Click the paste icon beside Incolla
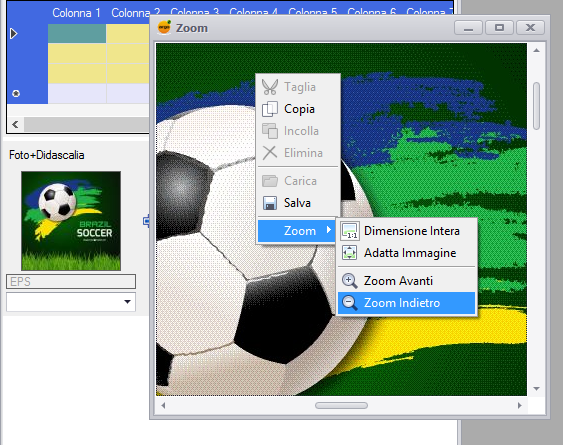The width and height of the screenshot is (563, 445). [x=270, y=131]
